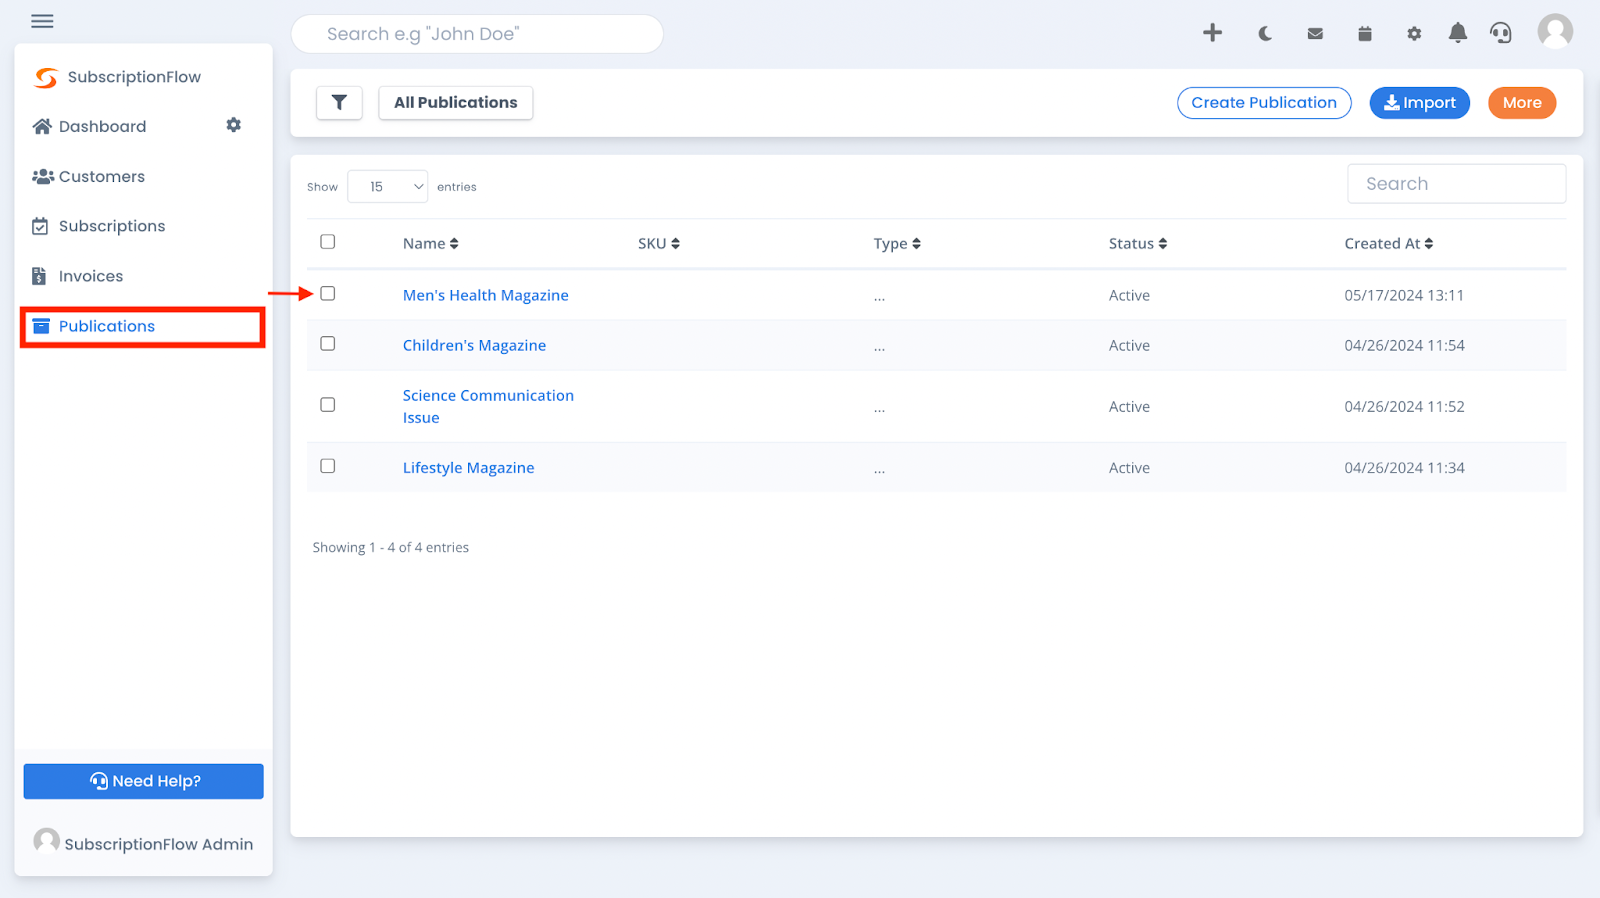The image size is (1600, 898).
Task: Check the Children's Magazine row checkbox
Action: click(327, 344)
